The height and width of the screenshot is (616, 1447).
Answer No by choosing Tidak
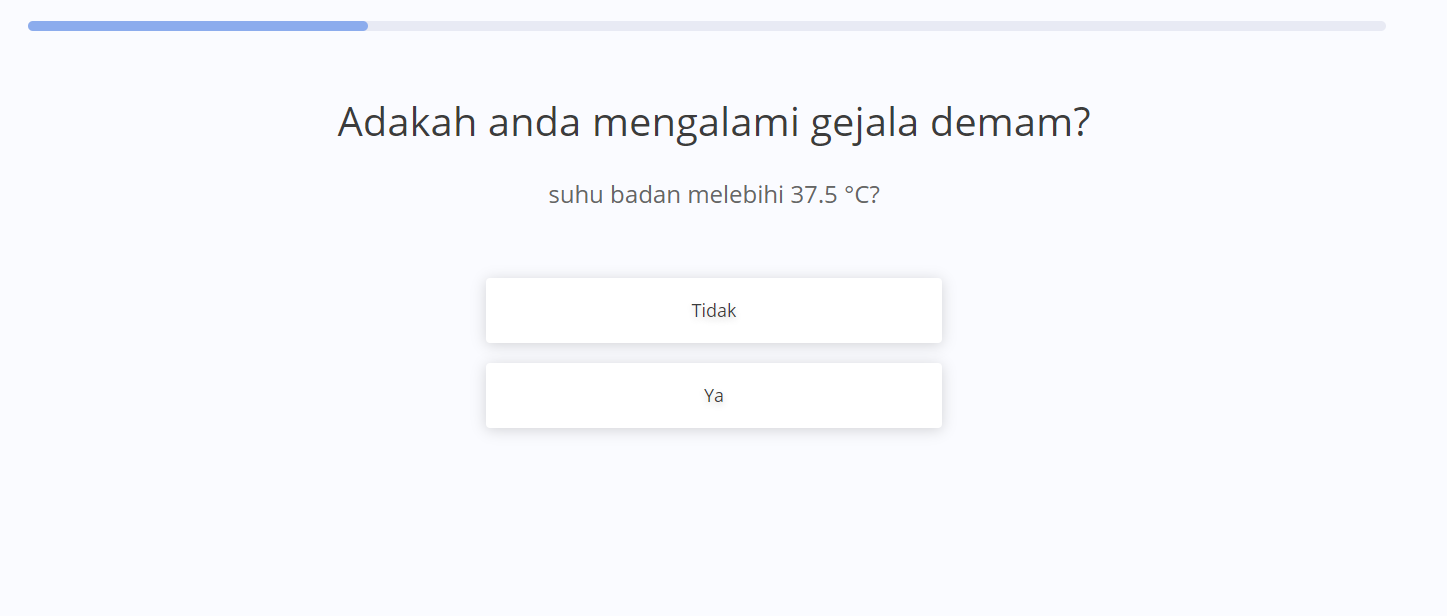pyautogui.click(x=713, y=311)
